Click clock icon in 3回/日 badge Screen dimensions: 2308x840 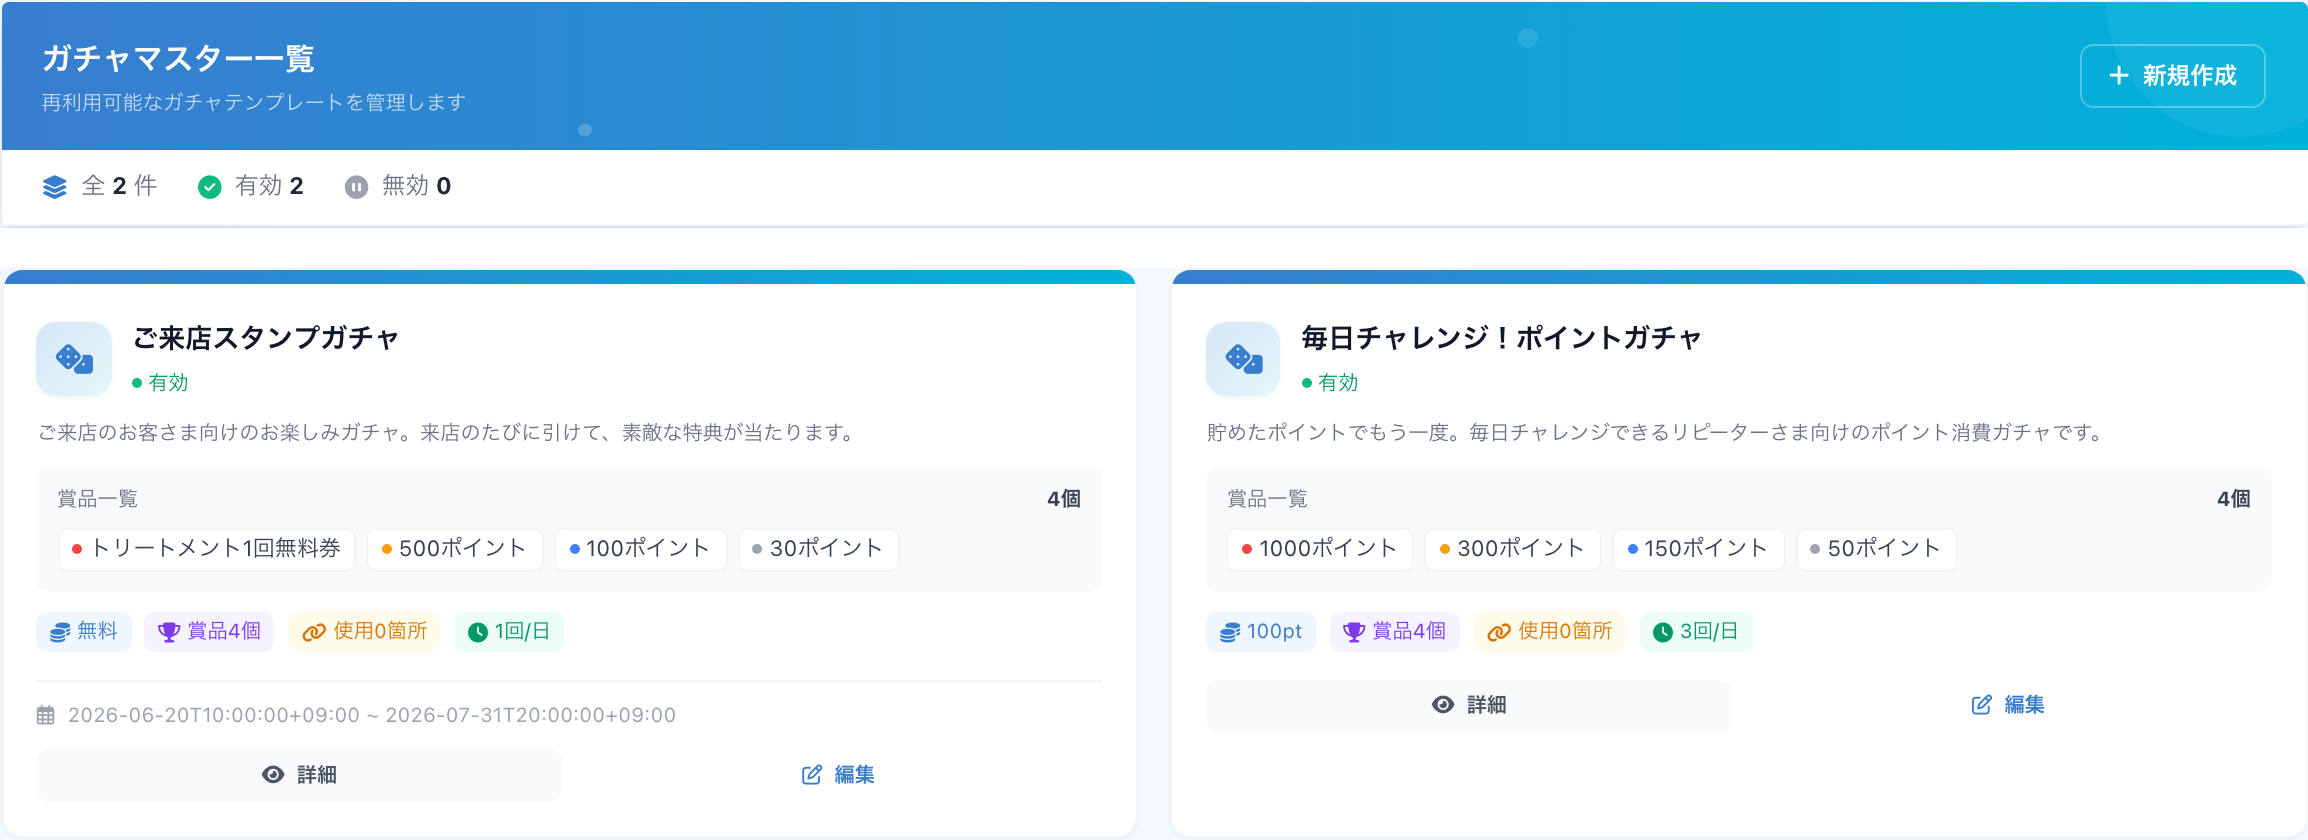(1663, 632)
